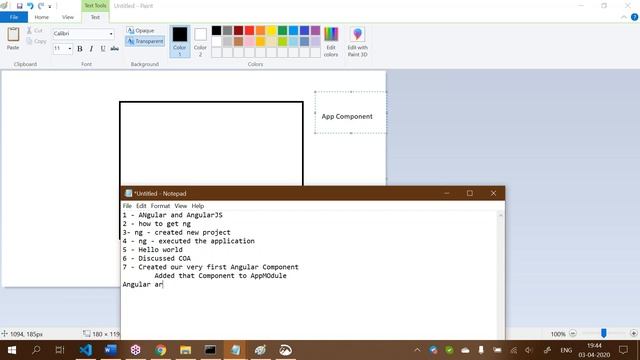Pick the purple color swatch in top row
640x360 pixels.
[316, 30]
